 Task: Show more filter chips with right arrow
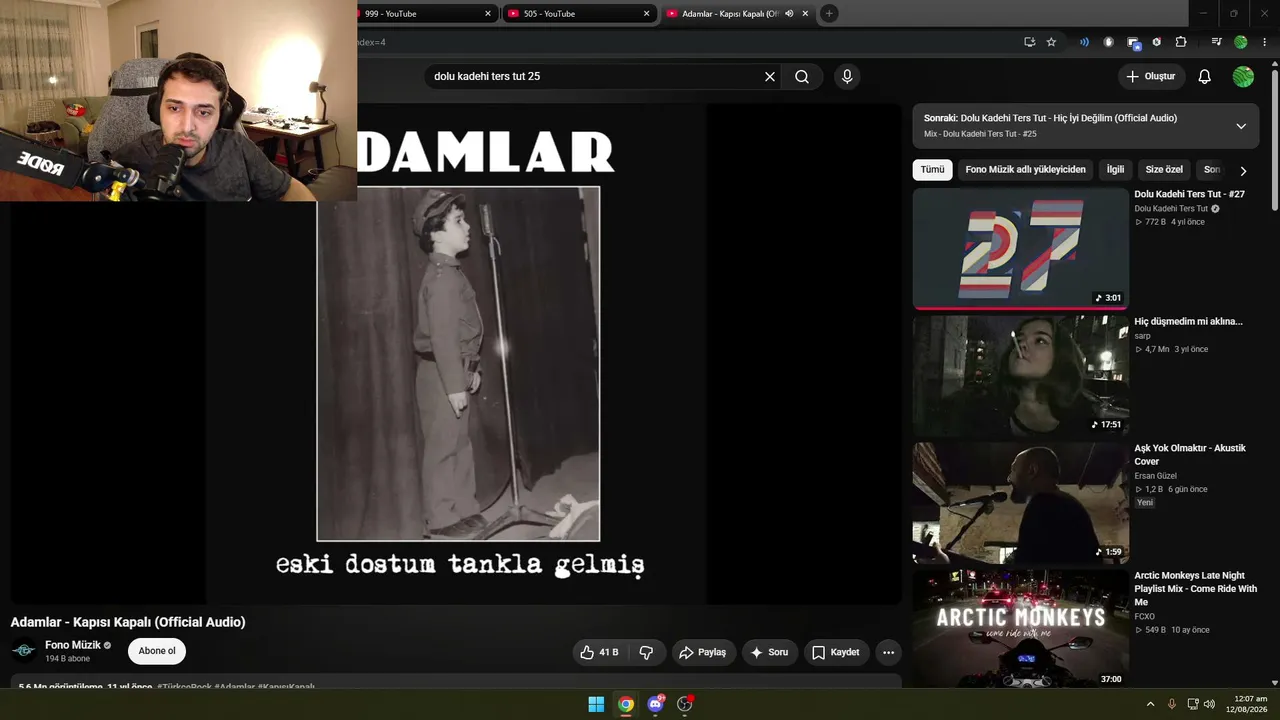coord(1243,171)
